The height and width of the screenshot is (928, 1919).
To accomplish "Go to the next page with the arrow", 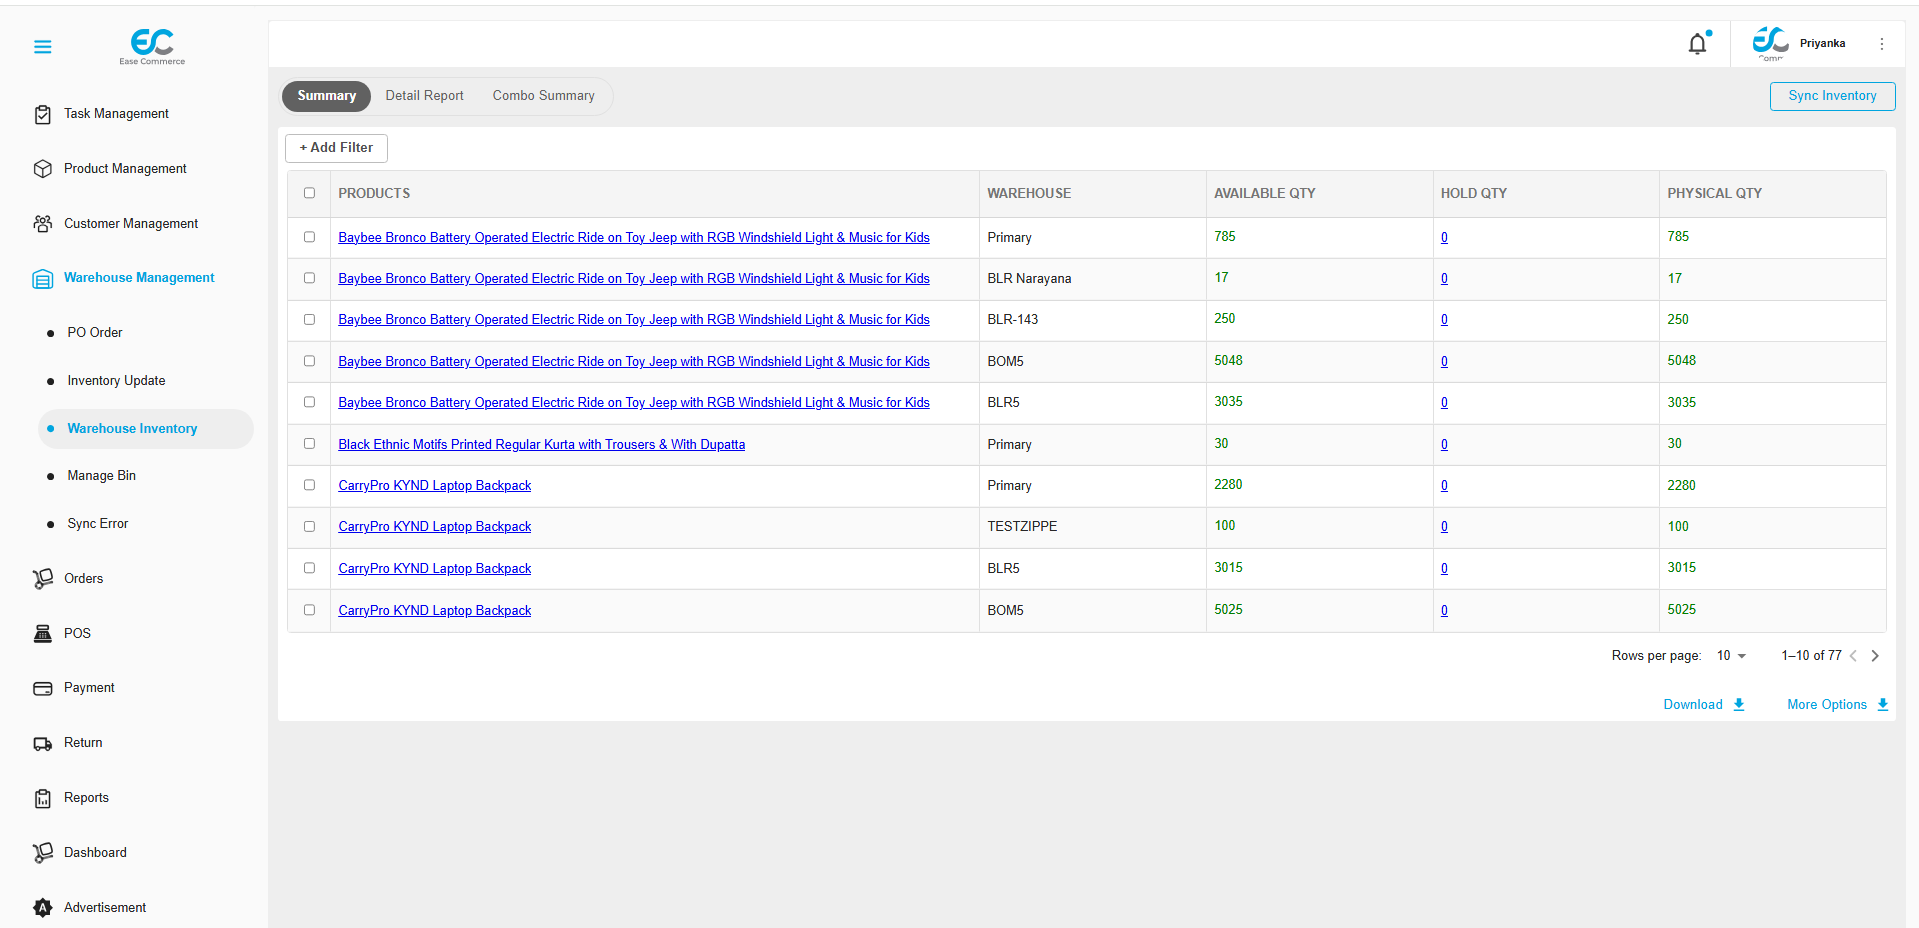I will point(1875,655).
